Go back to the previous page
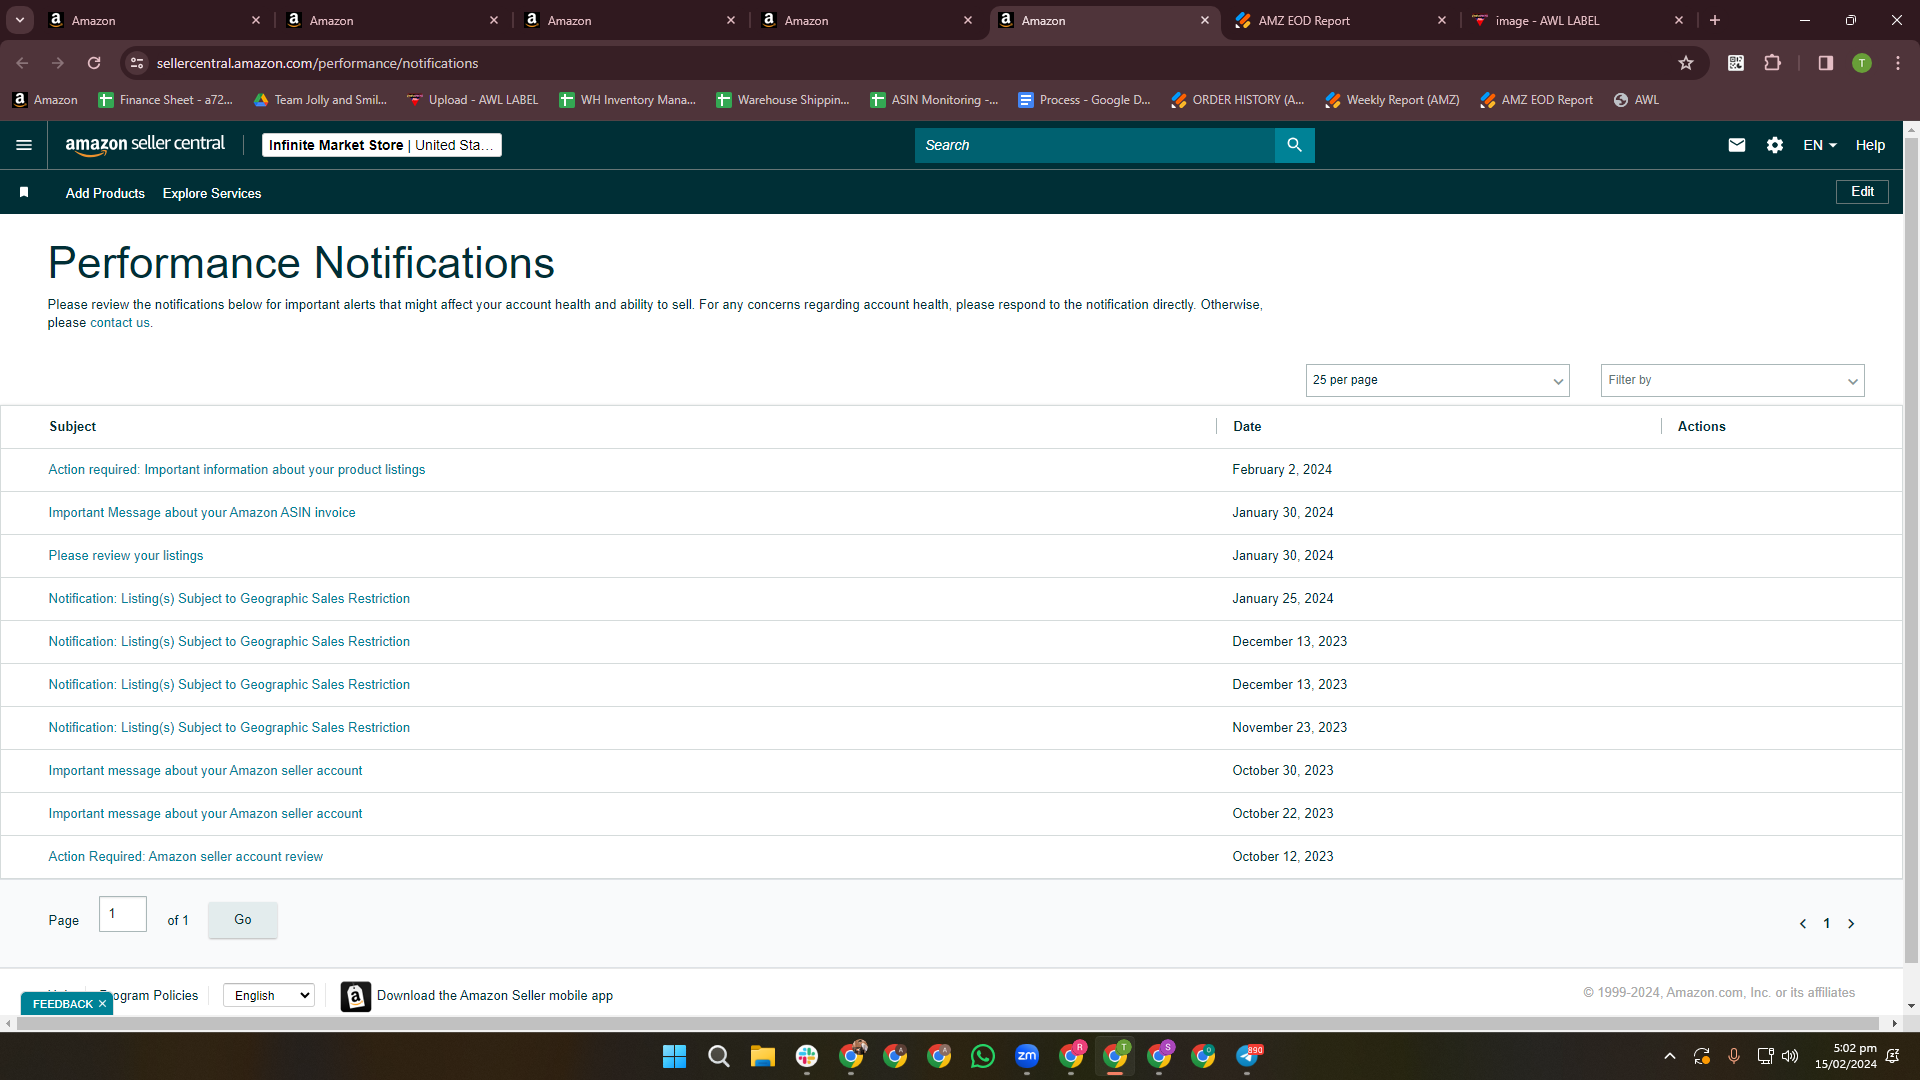The image size is (1920, 1080). [x=22, y=63]
